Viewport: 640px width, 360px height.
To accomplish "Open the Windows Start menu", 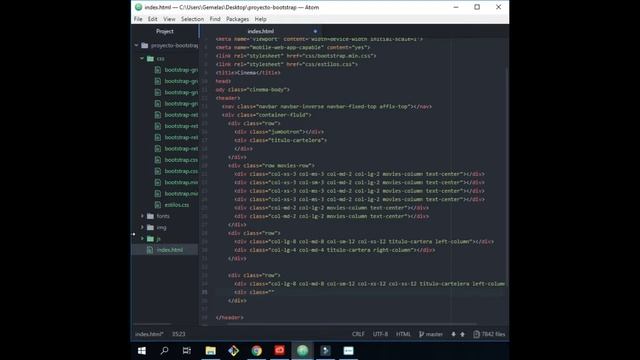I will (x=142, y=351).
